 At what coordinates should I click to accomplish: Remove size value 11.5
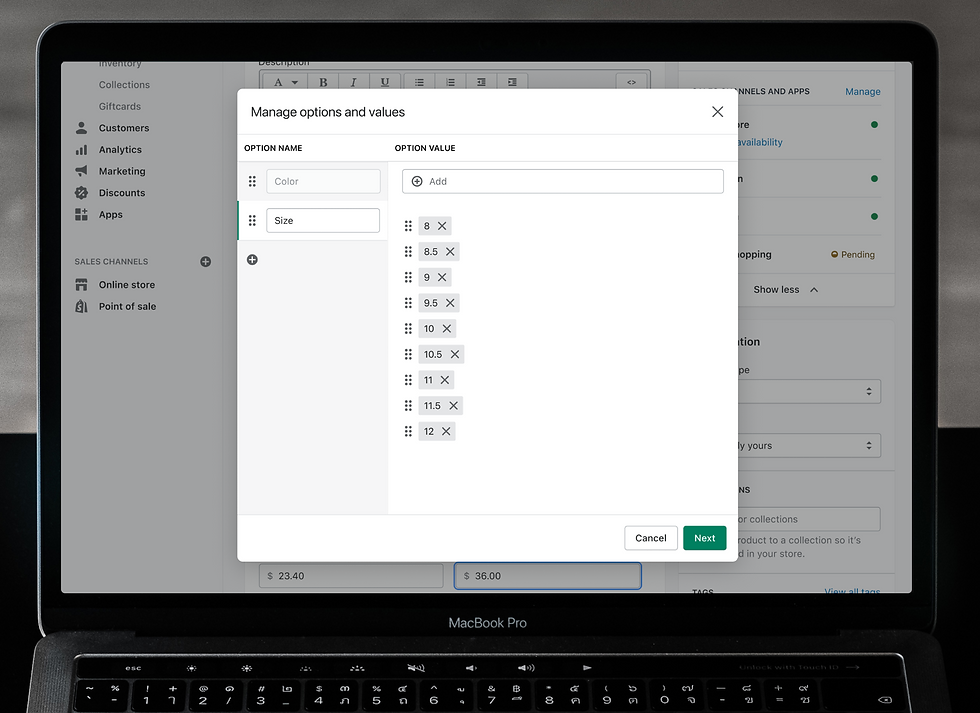[x=454, y=406]
